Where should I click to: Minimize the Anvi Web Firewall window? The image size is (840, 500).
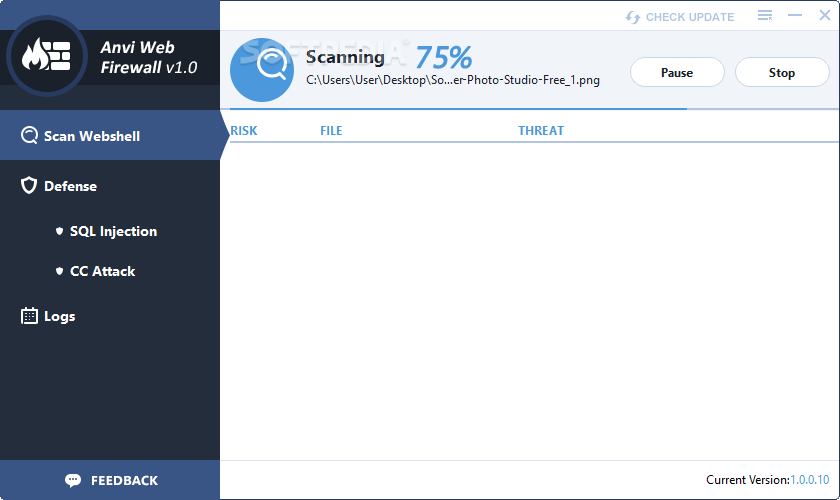pos(795,16)
